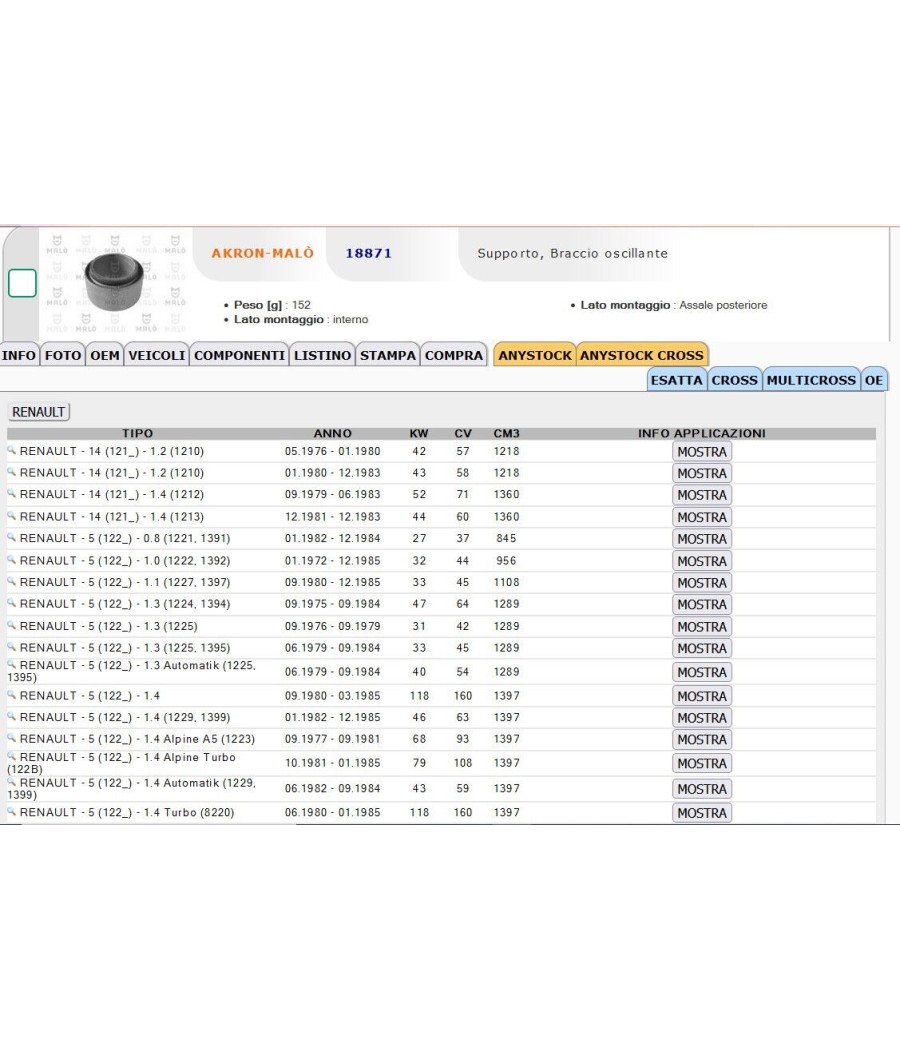Open the ANYSTOCK CROSS tab

(x=642, y=355)
